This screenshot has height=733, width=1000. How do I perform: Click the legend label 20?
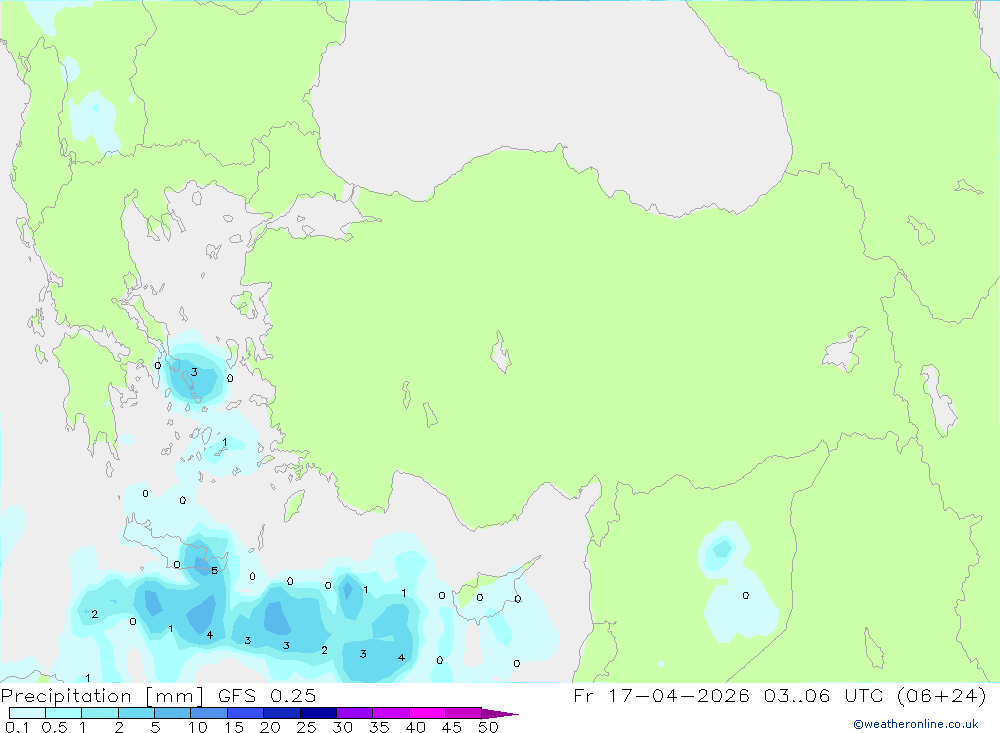[270, 727]
